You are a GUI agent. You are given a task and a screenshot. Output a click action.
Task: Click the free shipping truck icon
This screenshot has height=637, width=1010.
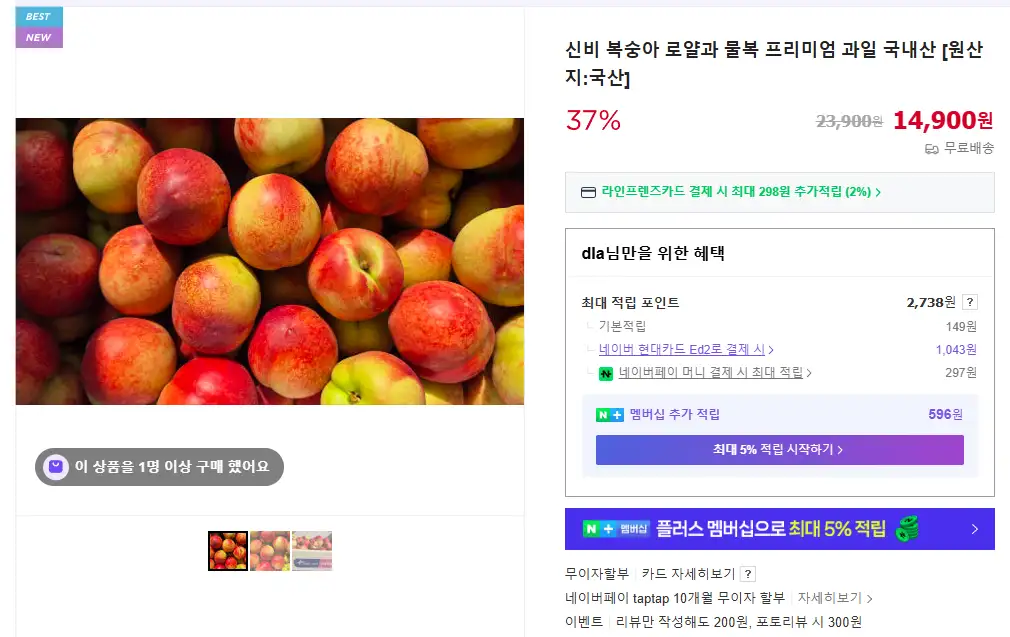[x=931, y=149]
